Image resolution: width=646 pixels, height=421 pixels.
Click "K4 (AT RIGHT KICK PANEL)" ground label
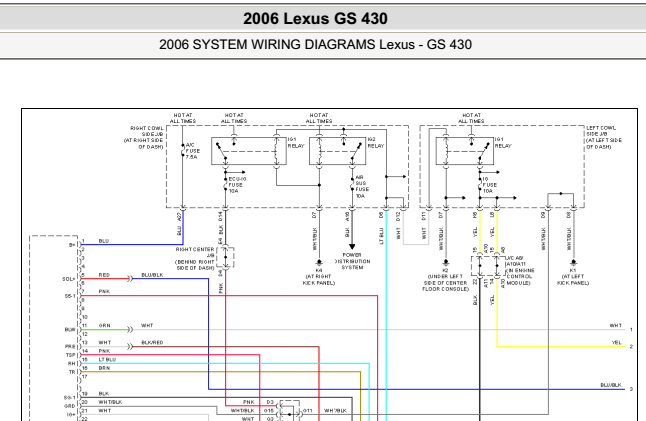tap(319, 276)
